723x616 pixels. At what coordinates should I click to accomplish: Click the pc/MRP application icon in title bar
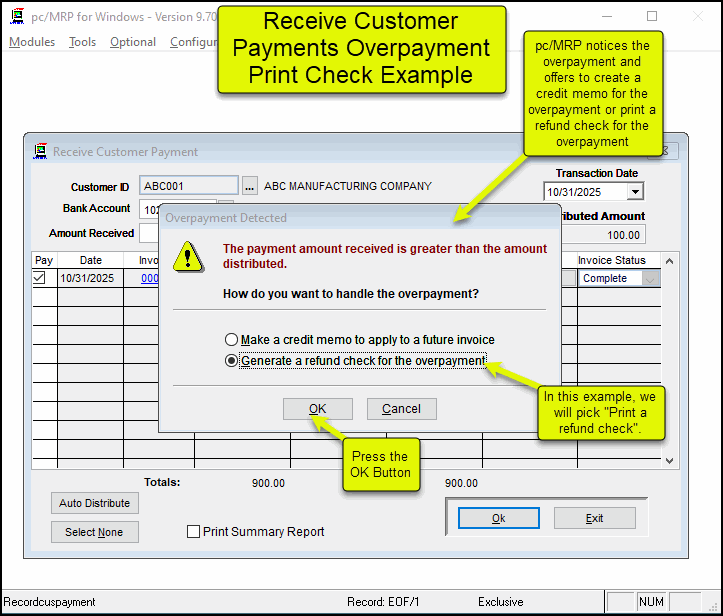pyautogui.click(x=17, y=17)
